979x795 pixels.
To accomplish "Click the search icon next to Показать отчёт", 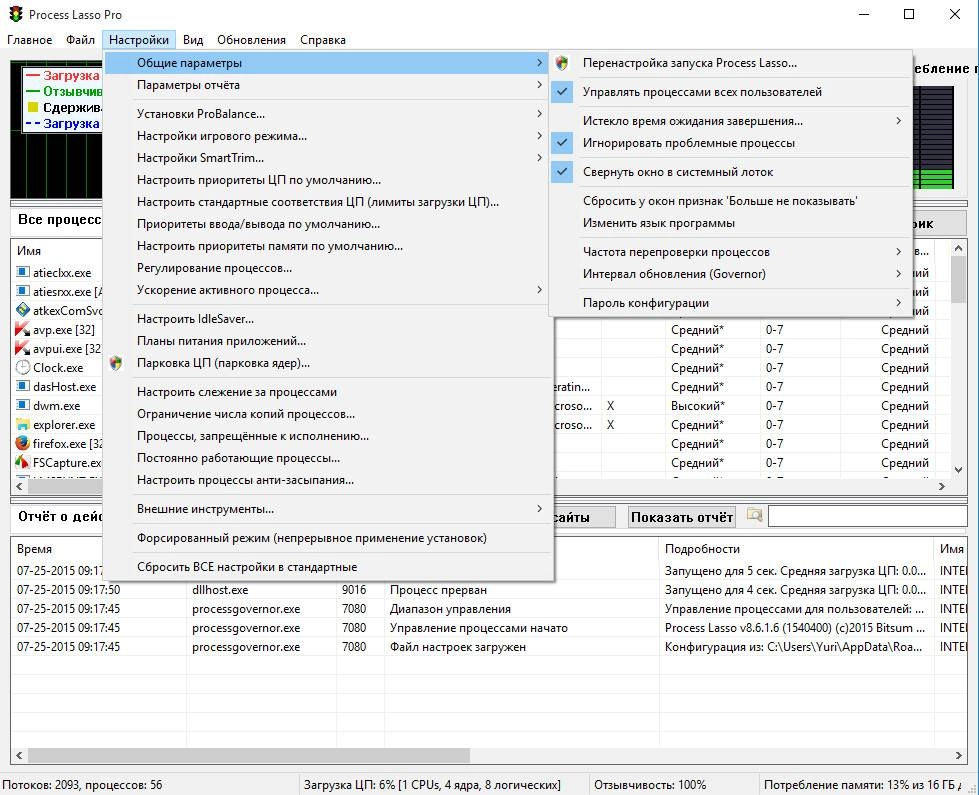I will coord(754,516).
